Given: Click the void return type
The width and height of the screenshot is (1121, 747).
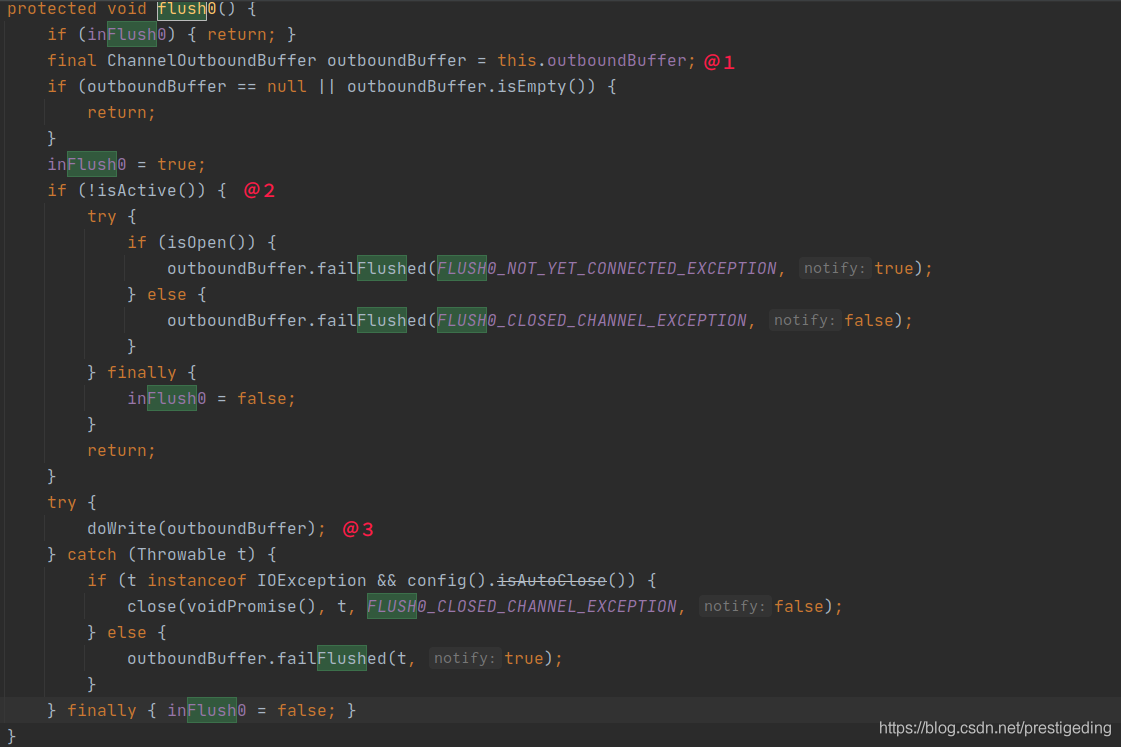Looking at the screenshot, I should (127, 9).
